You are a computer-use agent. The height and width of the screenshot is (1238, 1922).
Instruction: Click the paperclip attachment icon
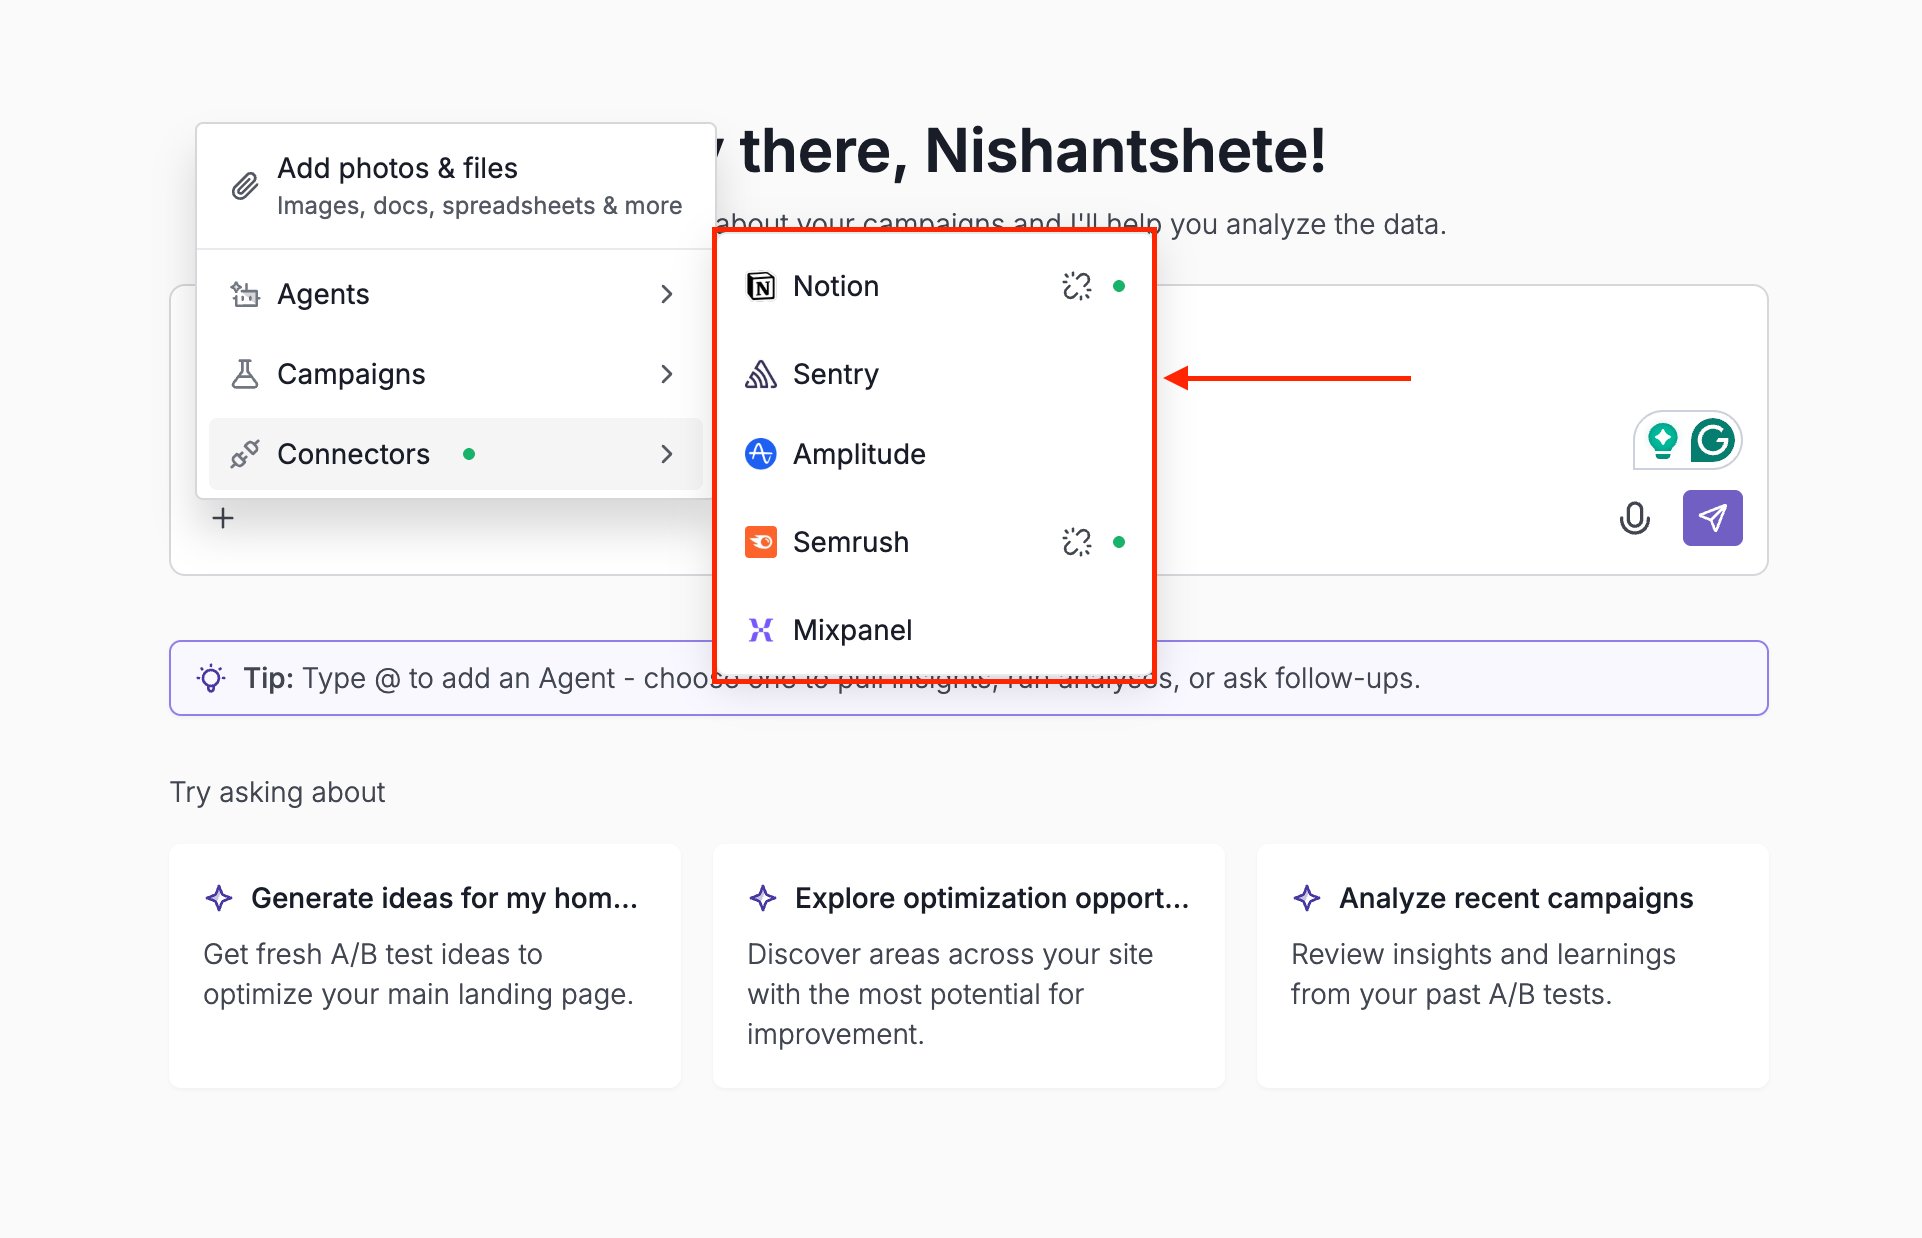(x=245, y=186)
